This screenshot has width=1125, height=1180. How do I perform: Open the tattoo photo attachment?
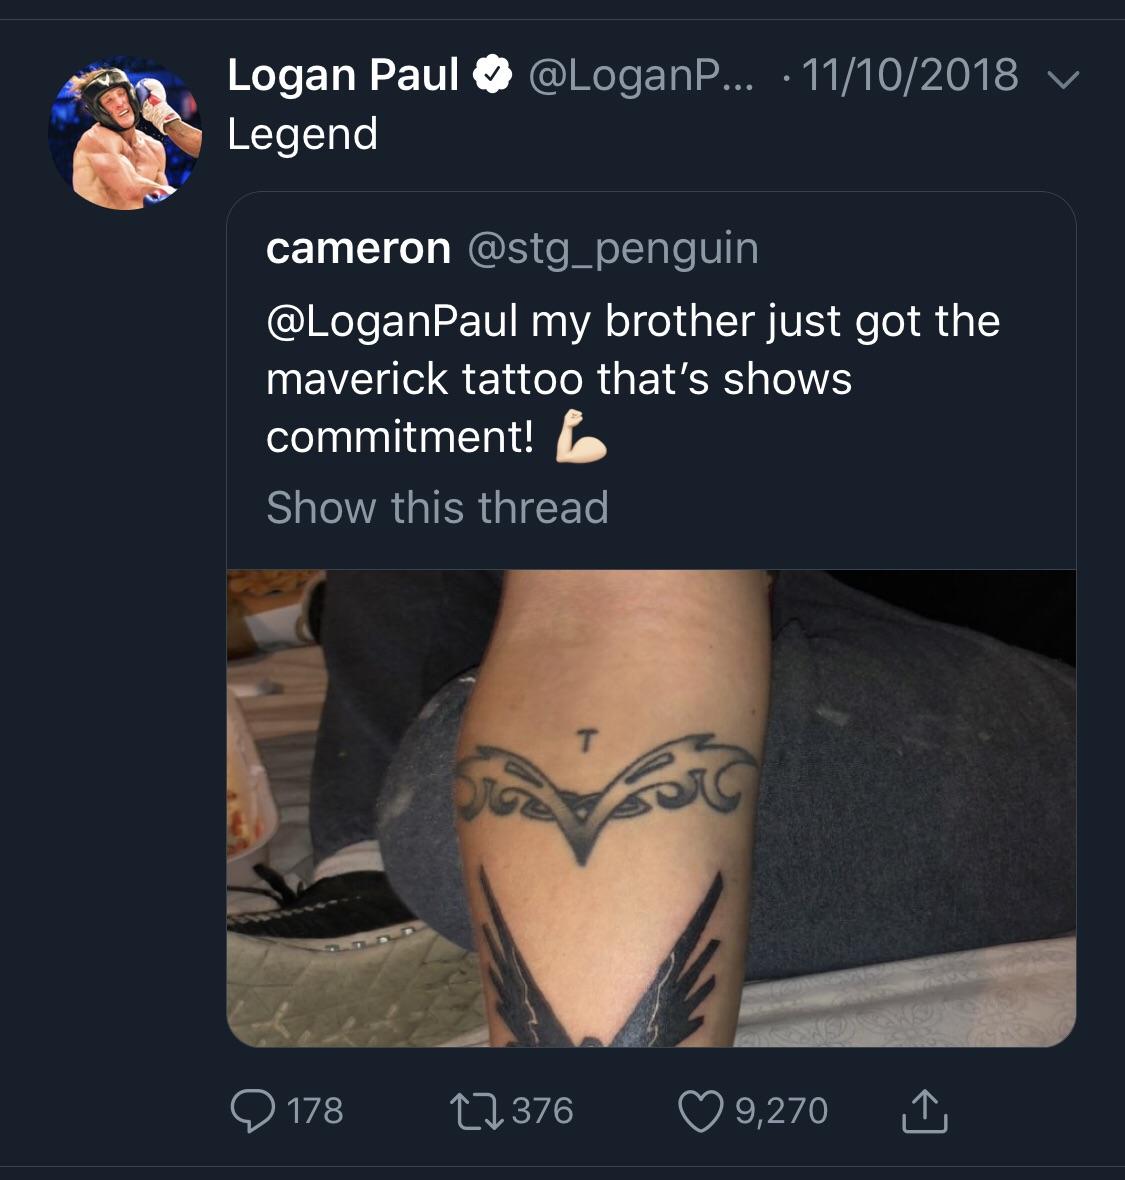[655, 805]
